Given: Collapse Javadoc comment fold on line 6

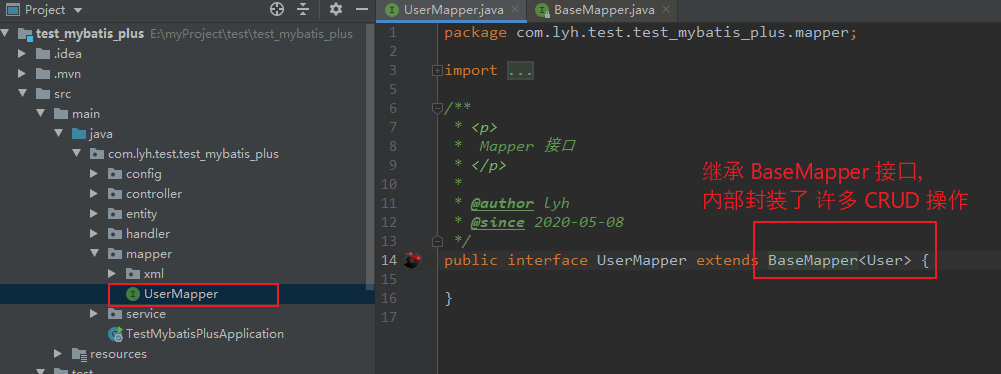Looking at the screenshot, I should 437,108.
